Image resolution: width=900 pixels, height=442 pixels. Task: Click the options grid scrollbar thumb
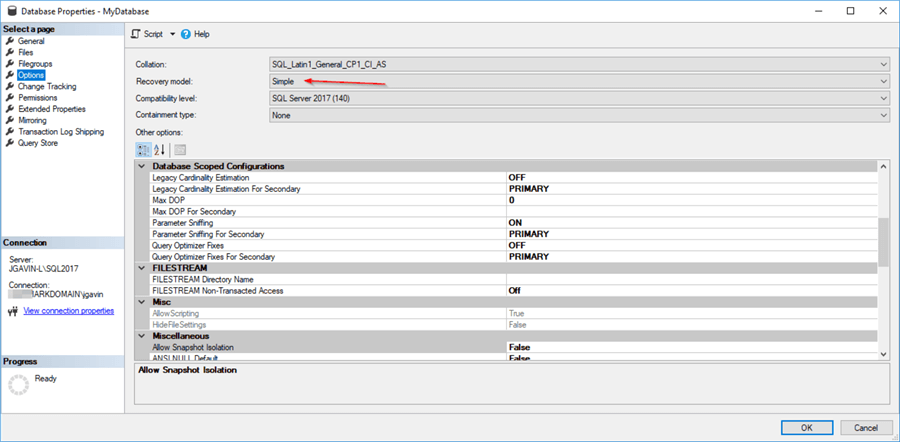(883, 241)
